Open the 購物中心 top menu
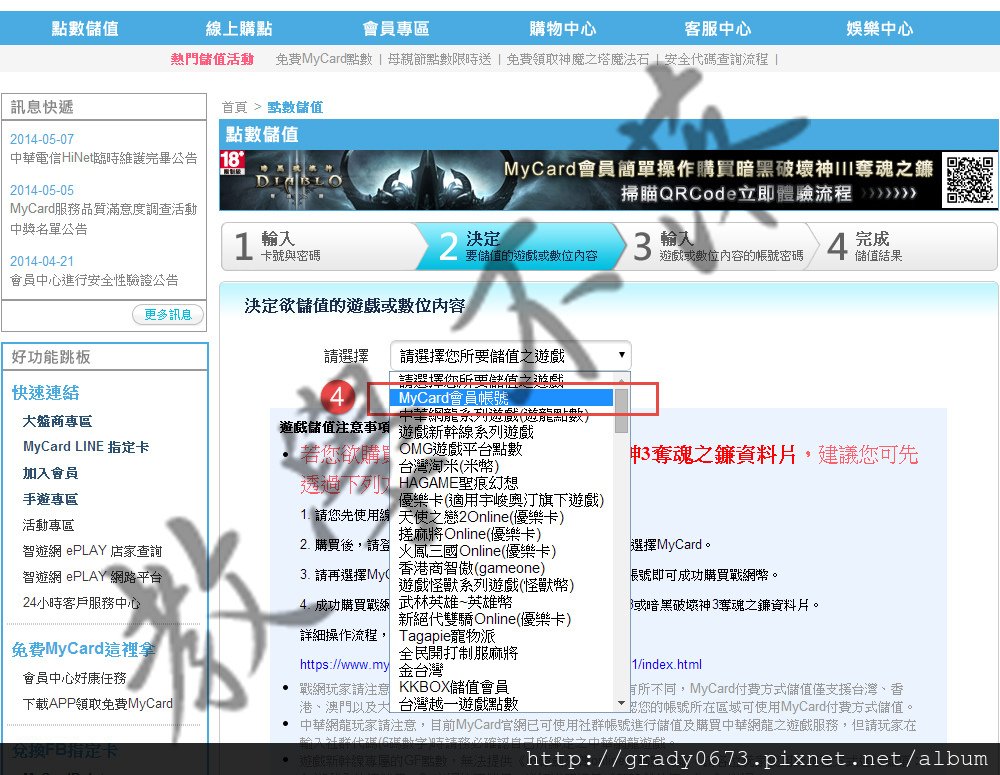 click(562, 29)
